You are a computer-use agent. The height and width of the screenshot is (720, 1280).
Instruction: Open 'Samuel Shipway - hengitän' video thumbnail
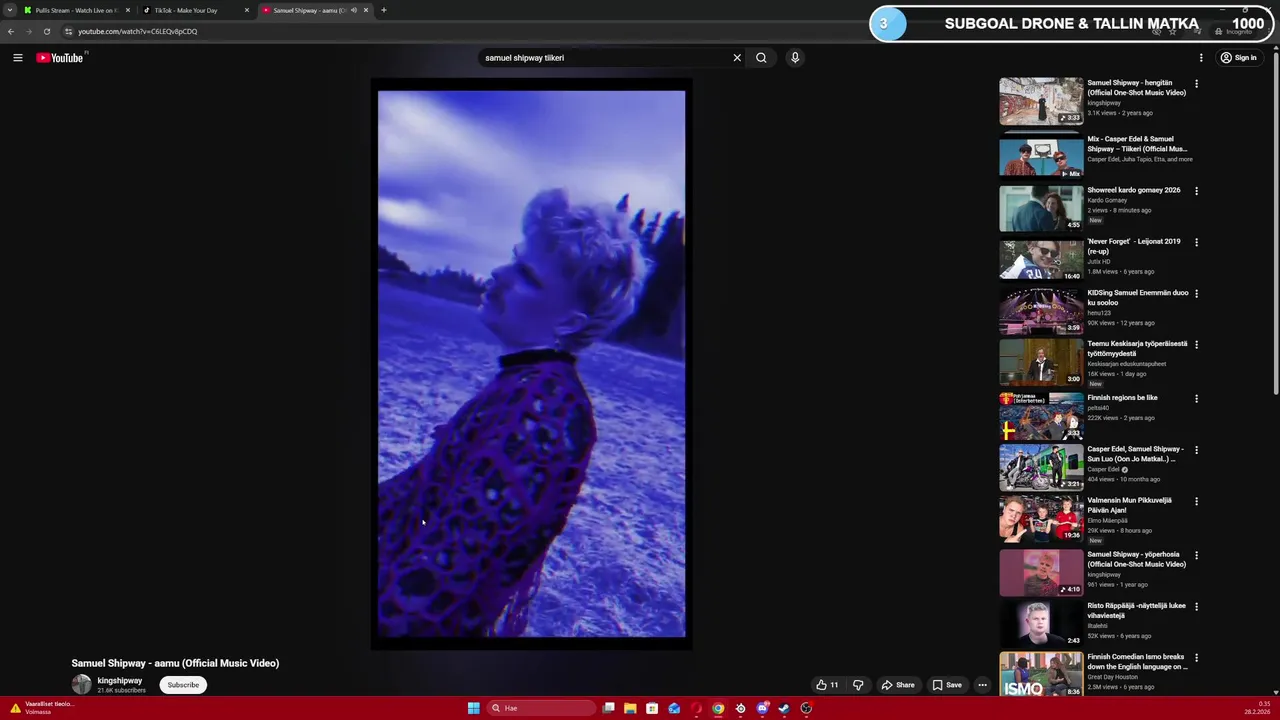pos(1041,101)
